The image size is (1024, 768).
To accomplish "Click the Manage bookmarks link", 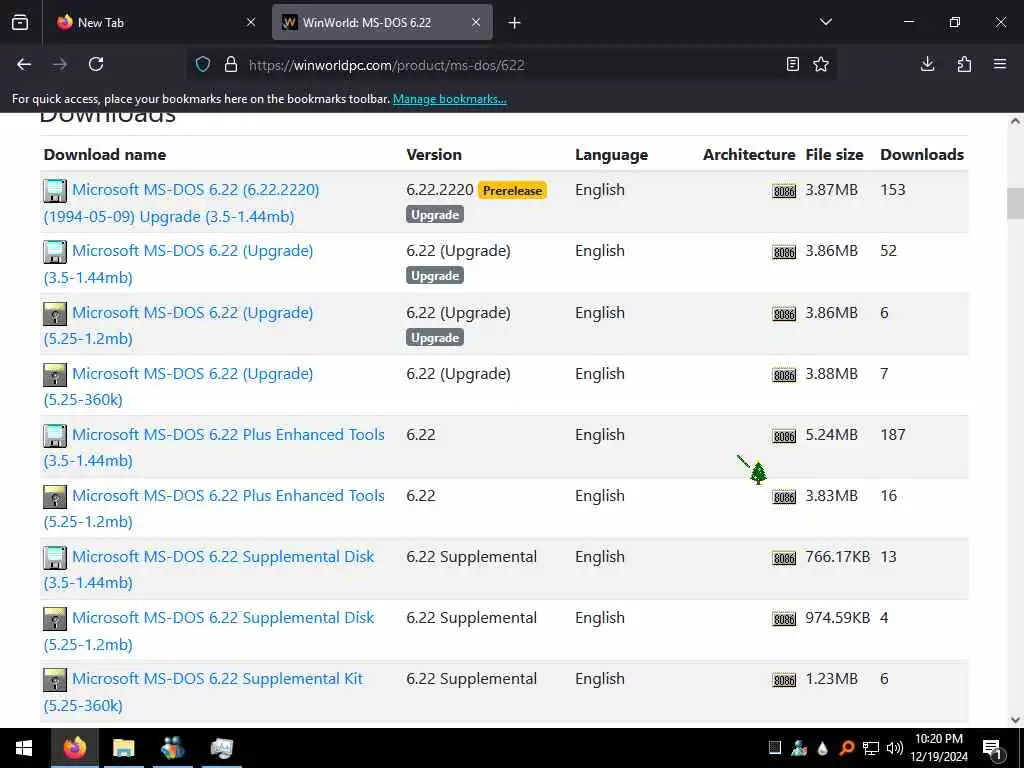I will point(449,99).
